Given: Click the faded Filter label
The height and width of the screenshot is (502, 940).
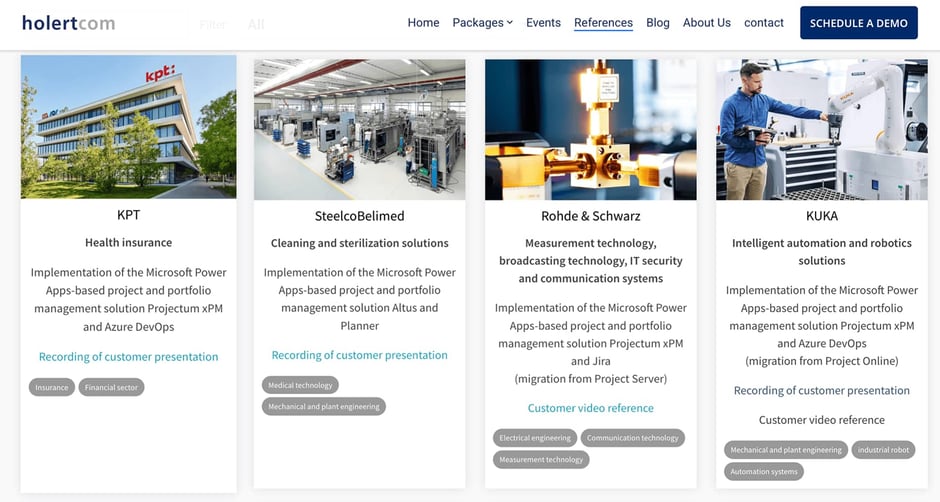Looking at the screenshot, I should tap(212, 25).
